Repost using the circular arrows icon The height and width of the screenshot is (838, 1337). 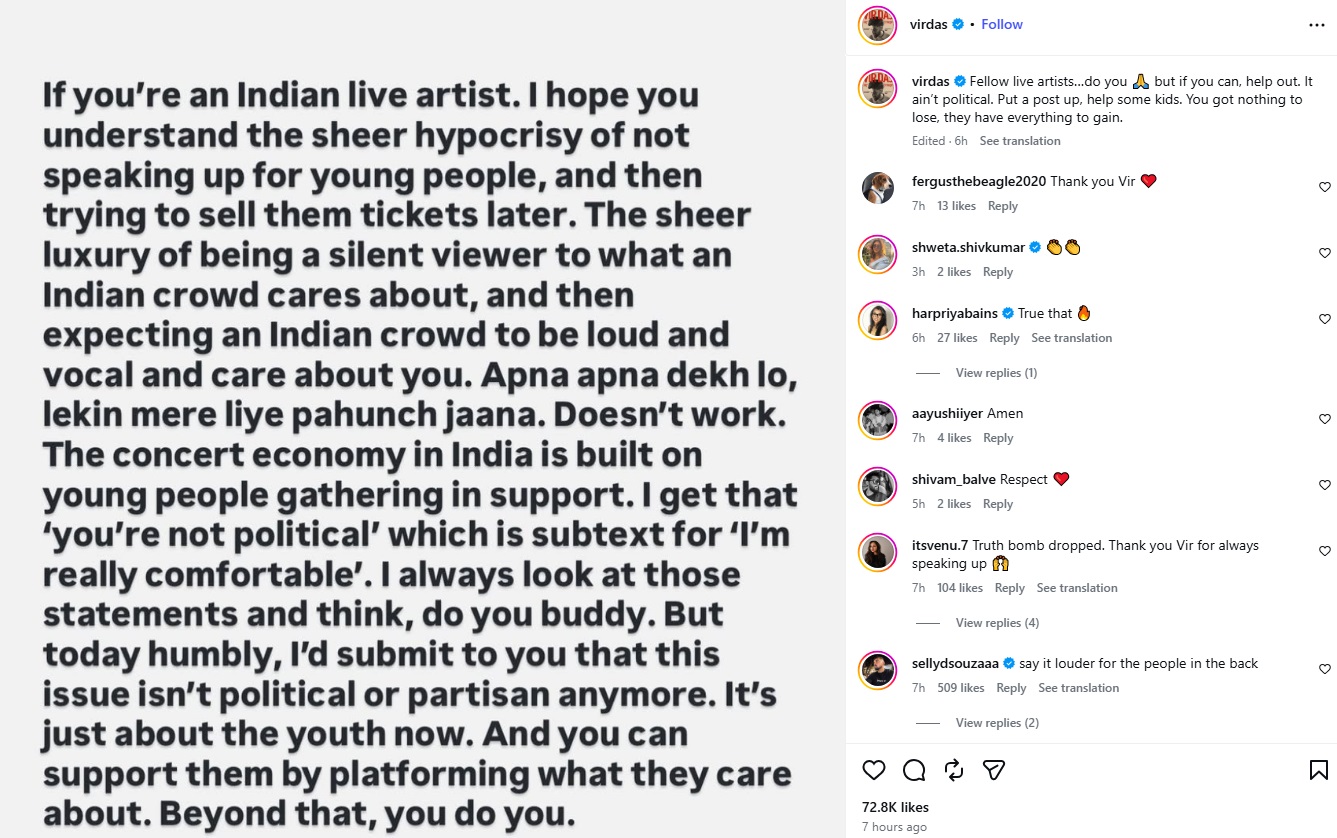click(954, 770)
